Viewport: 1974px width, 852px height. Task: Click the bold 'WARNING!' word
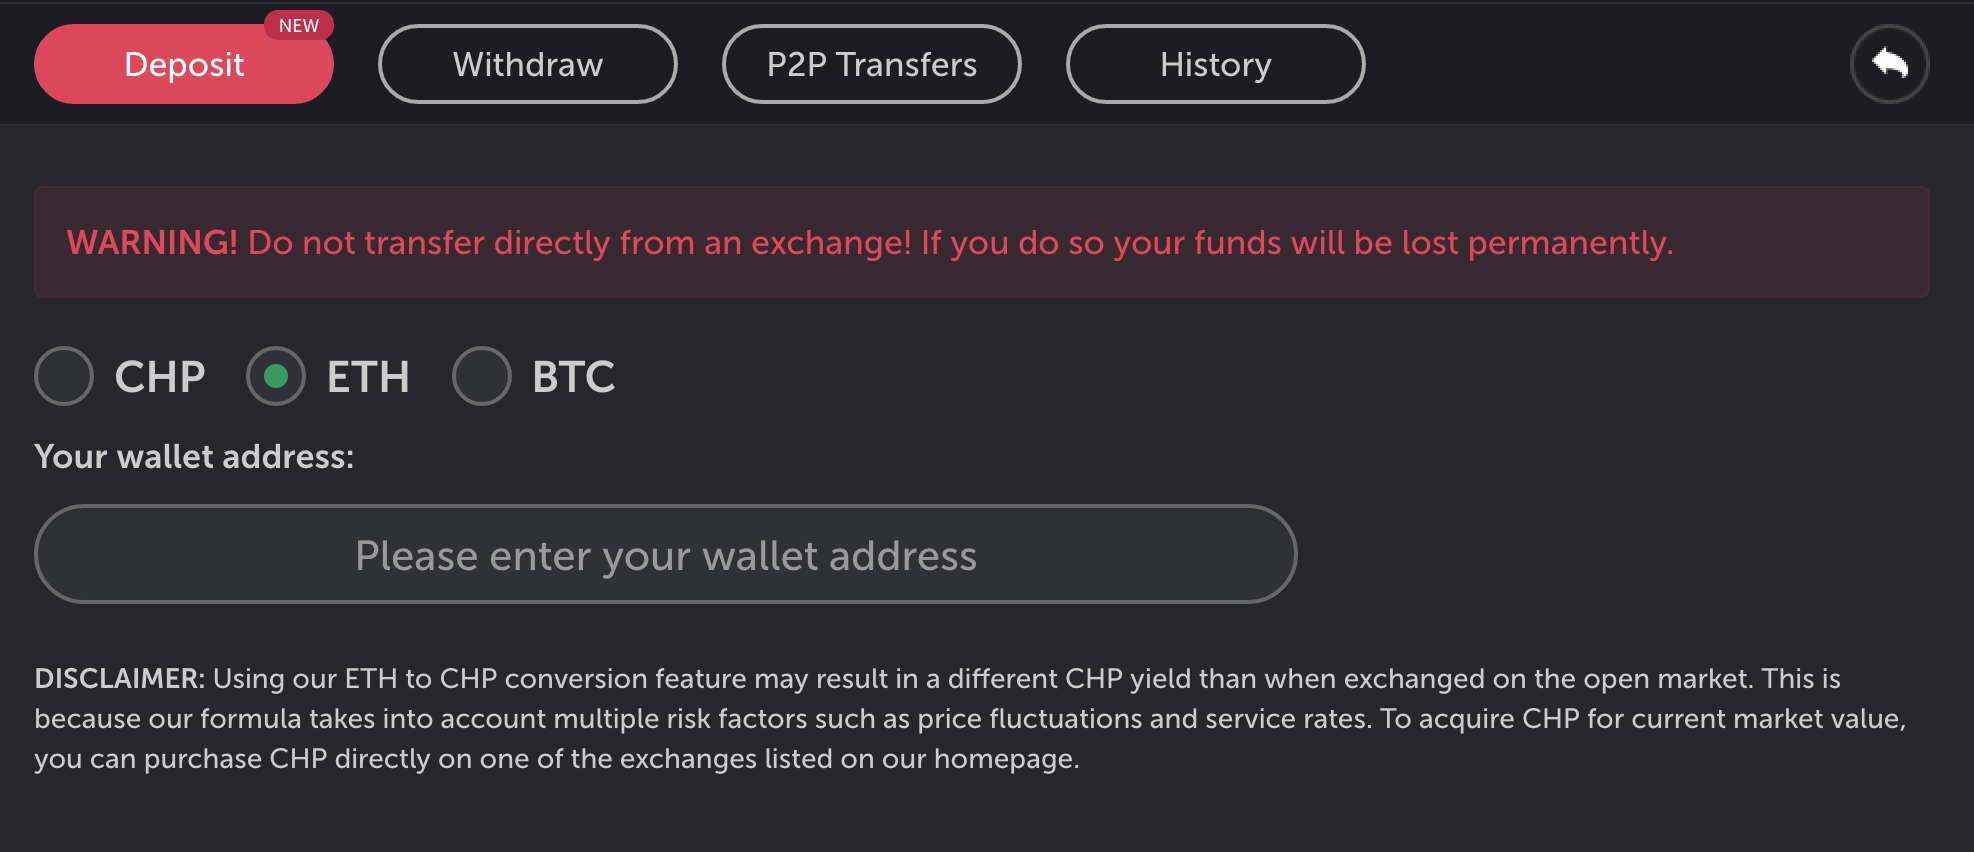click(x=152, y=242)
